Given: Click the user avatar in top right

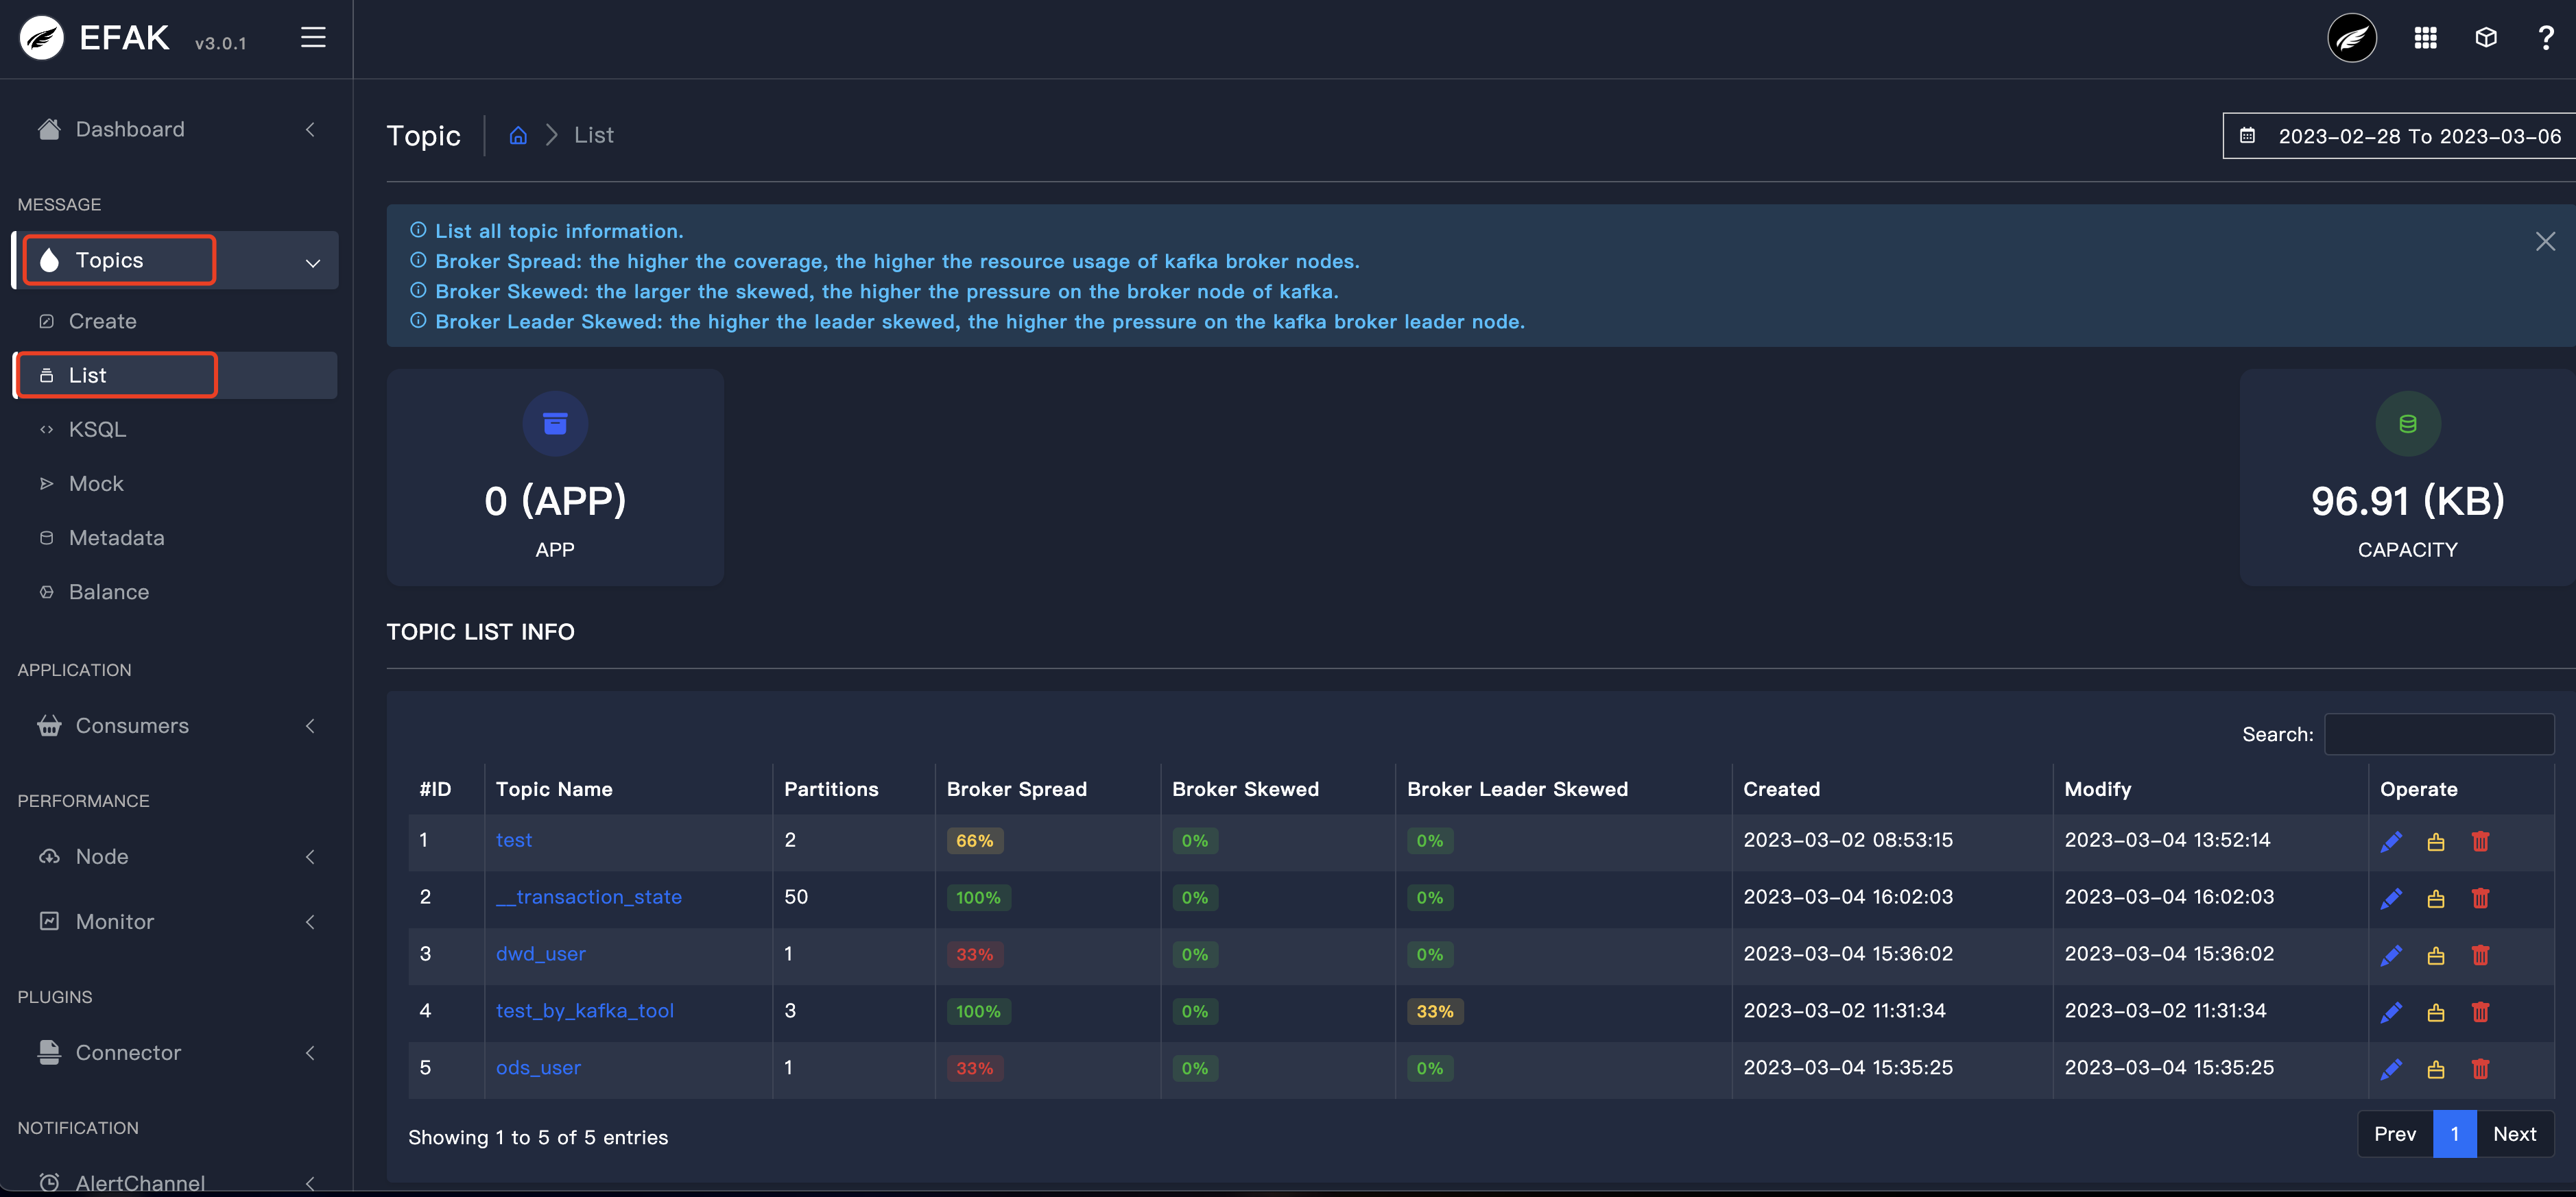Looking at the screenshot, I should coord(2352,38).
